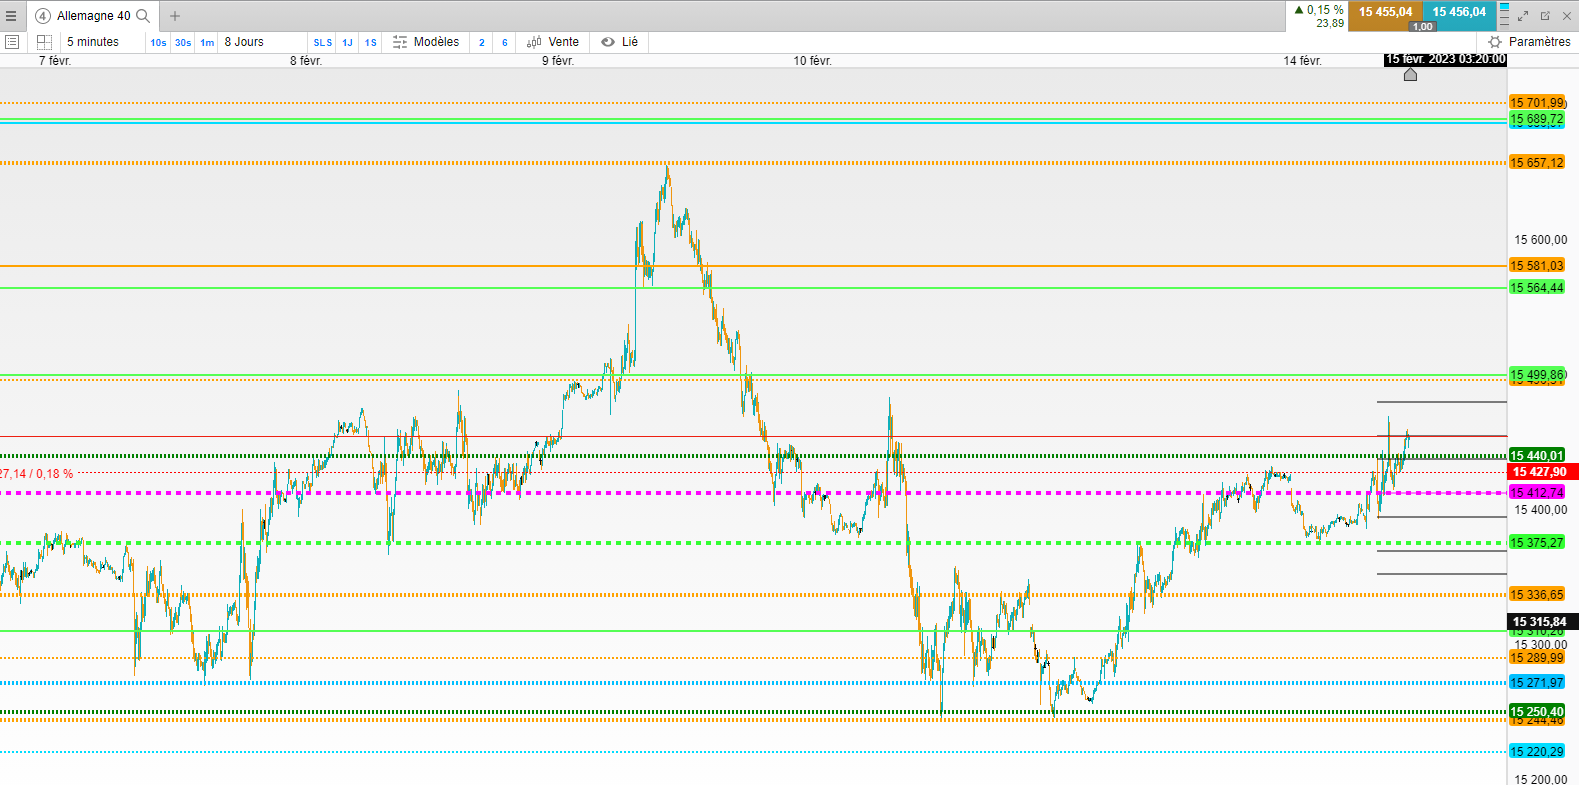Select the 15 289,99 orange level label

(x=1537, y=658)
